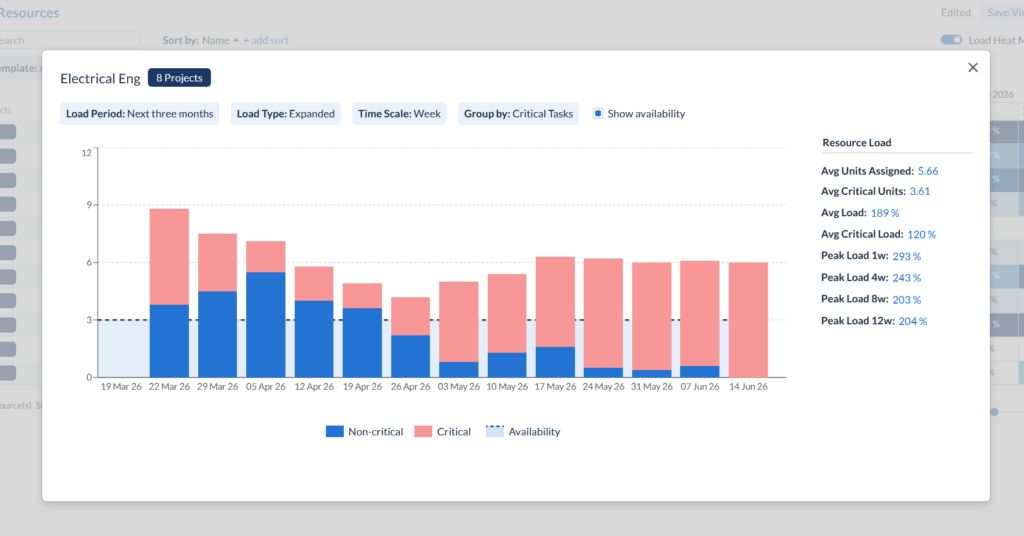This screenshot has height=536, width=1024.
Task: Click the add sort link
Action: point(266,40)
